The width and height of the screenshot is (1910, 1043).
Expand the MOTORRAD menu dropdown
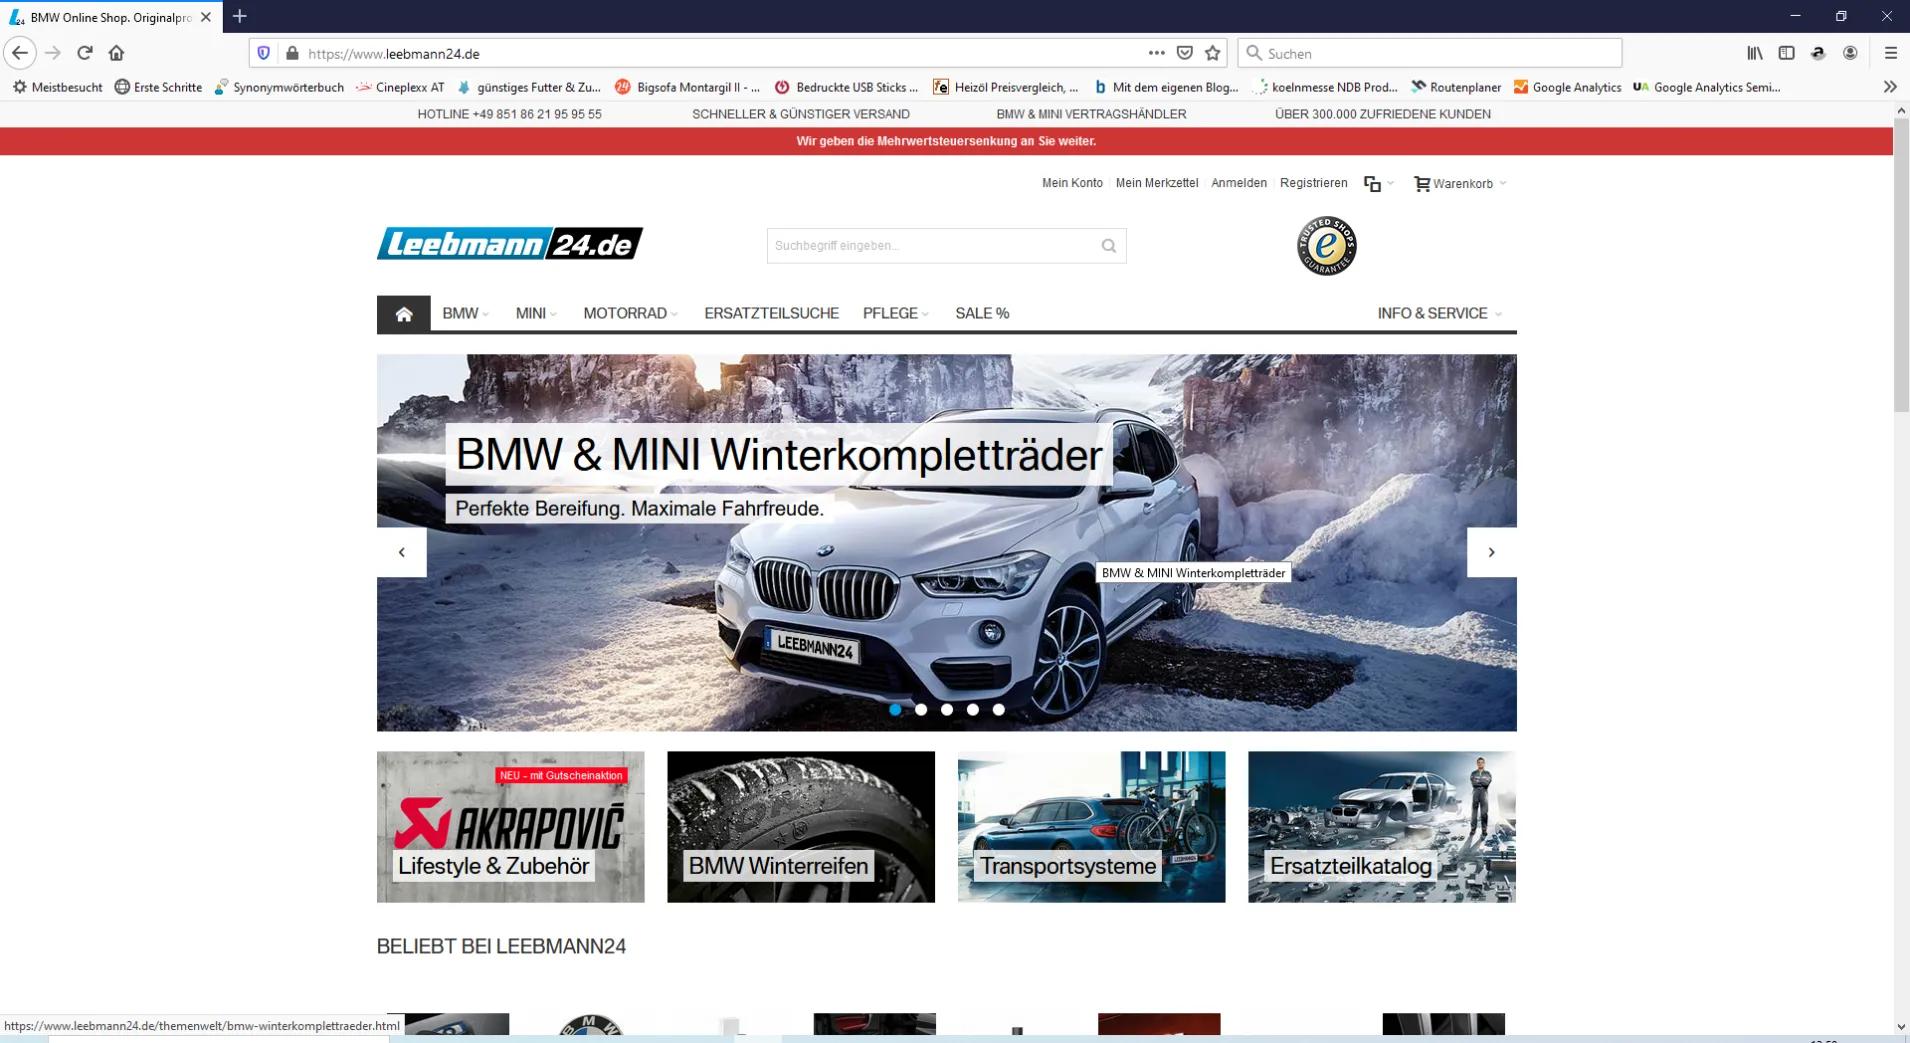(630, 314)
